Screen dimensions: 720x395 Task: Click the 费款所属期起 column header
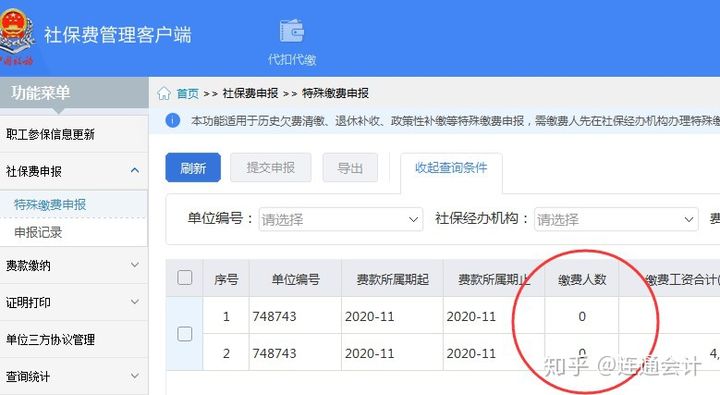(393, 279)
